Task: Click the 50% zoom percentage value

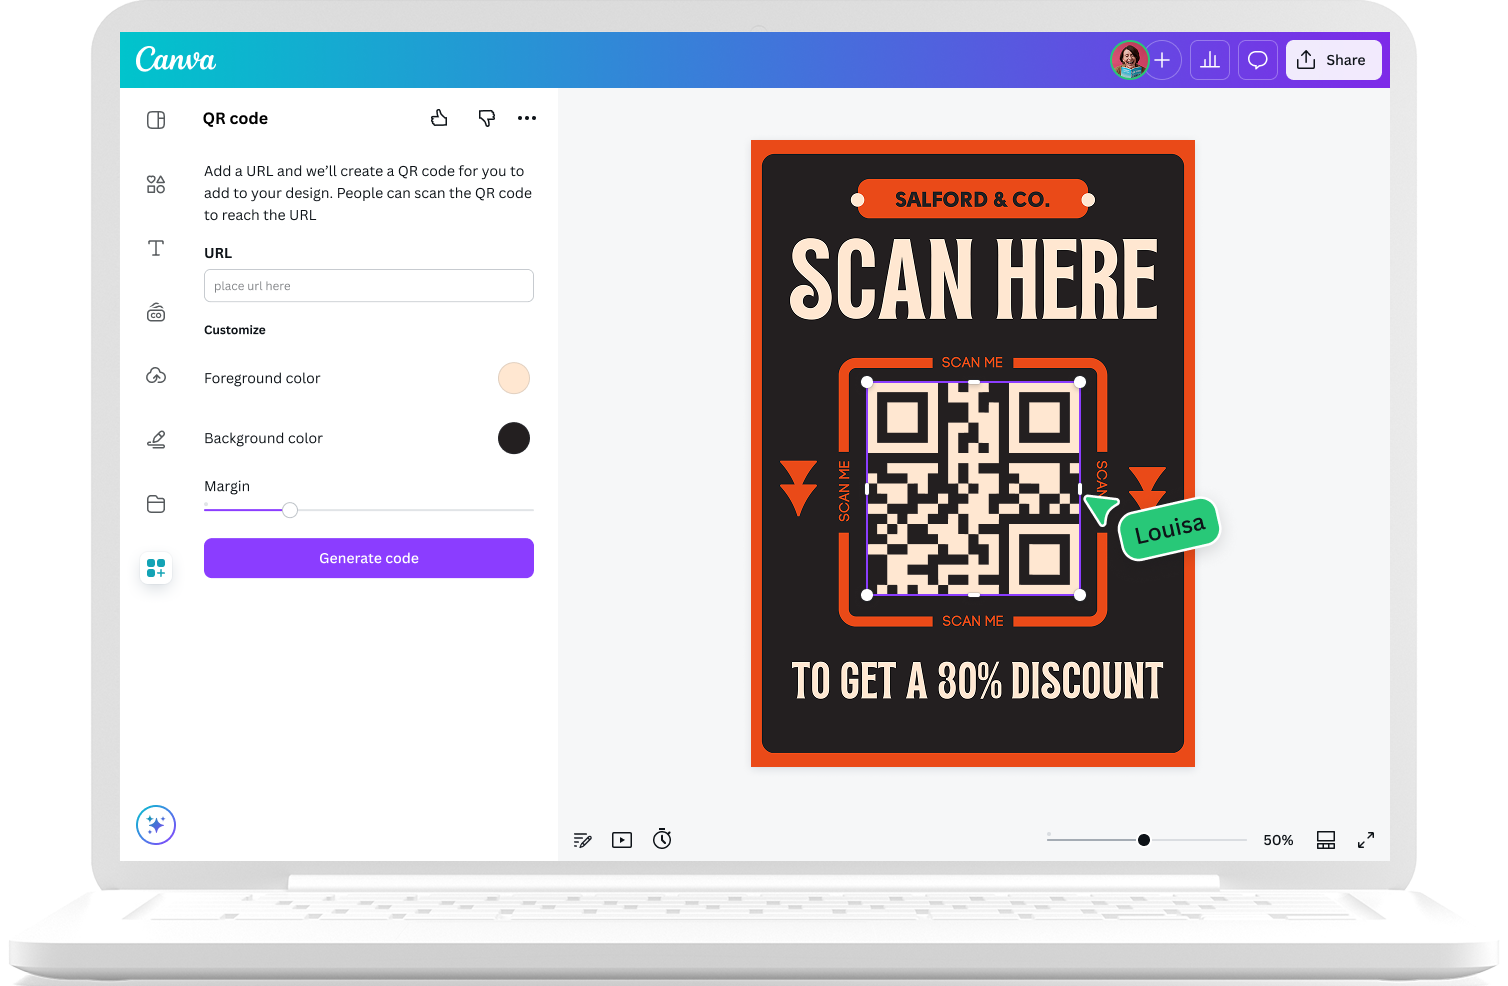Action: point(1278,840)
